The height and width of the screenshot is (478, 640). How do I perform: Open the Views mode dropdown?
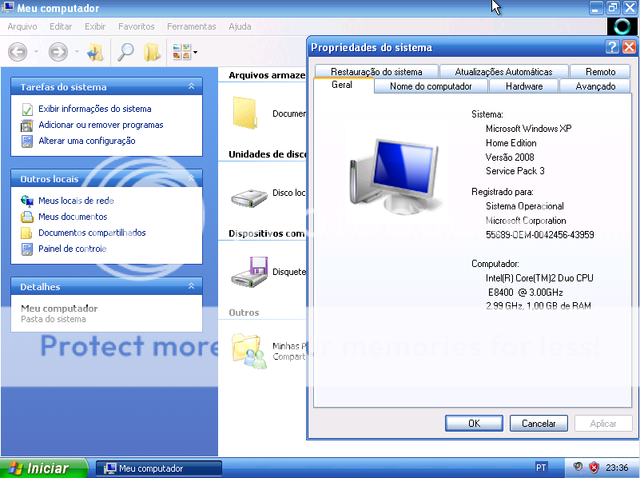184,51
